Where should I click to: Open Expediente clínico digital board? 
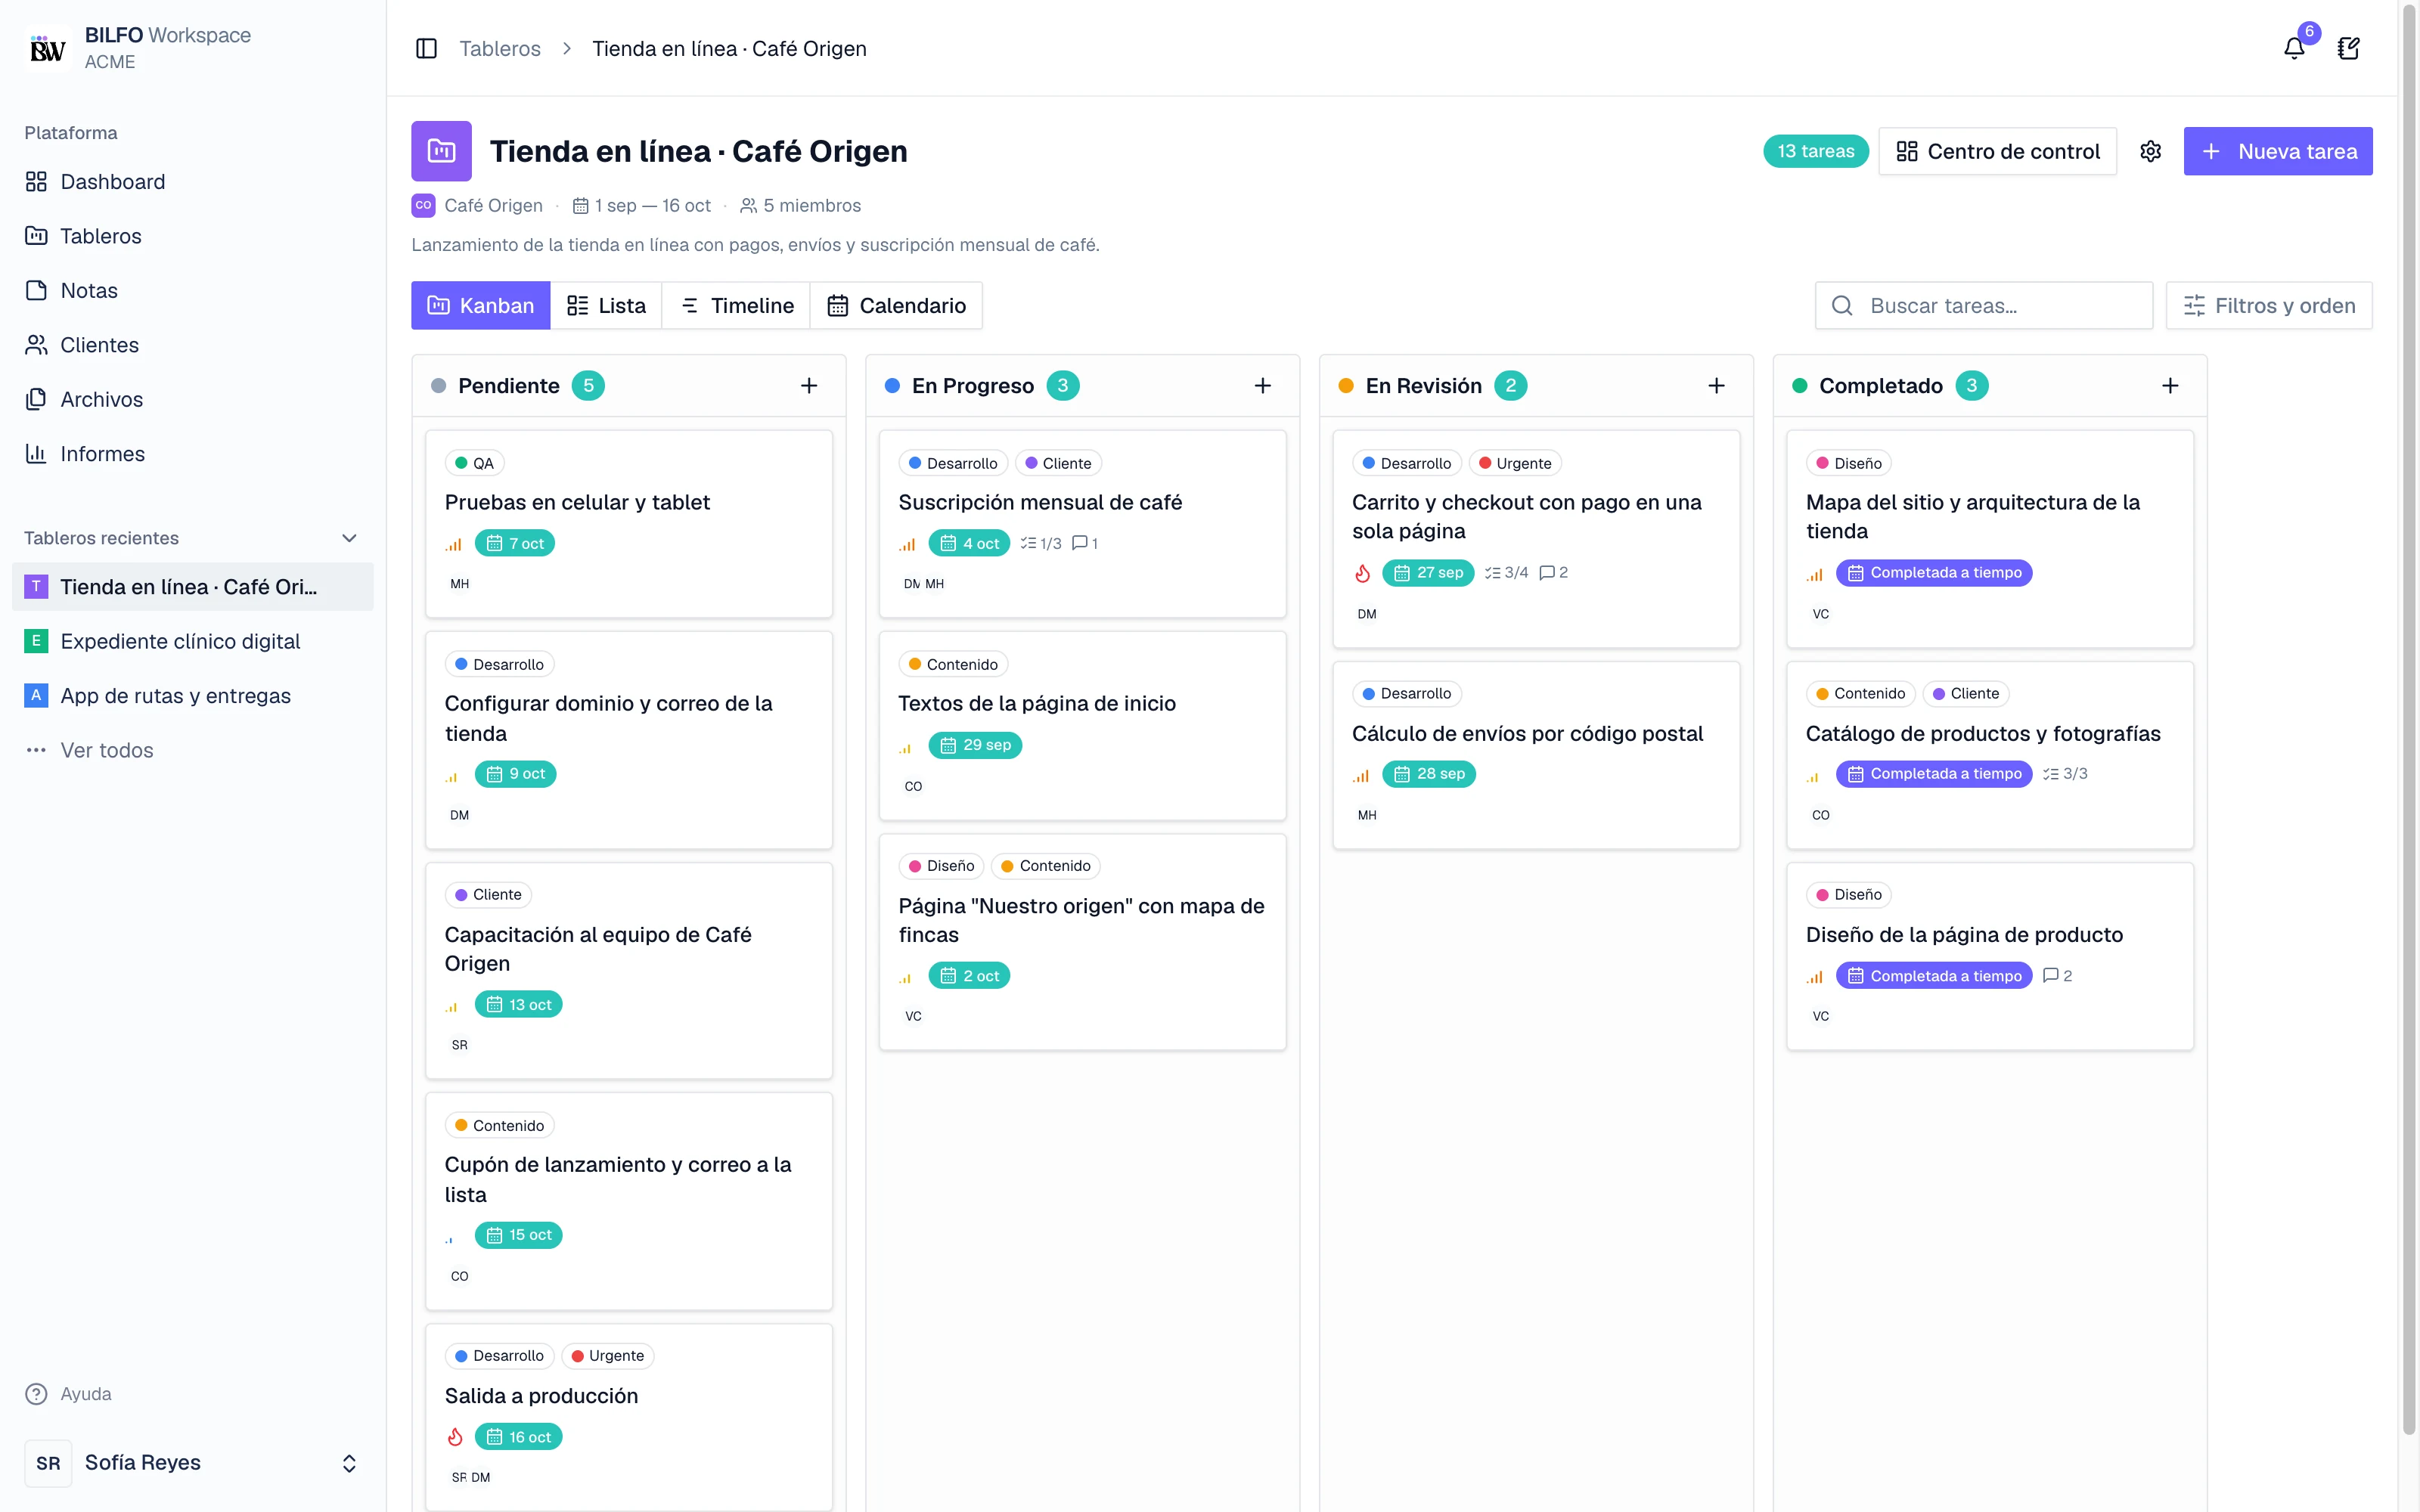(x=192, y=641)
